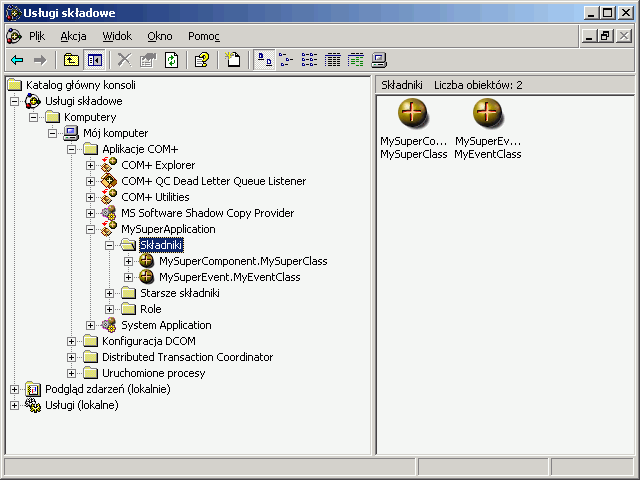This screenshot has height=480, width=640.
Task: Click the Help question mark icon
Action: click(x=202, y=60)
